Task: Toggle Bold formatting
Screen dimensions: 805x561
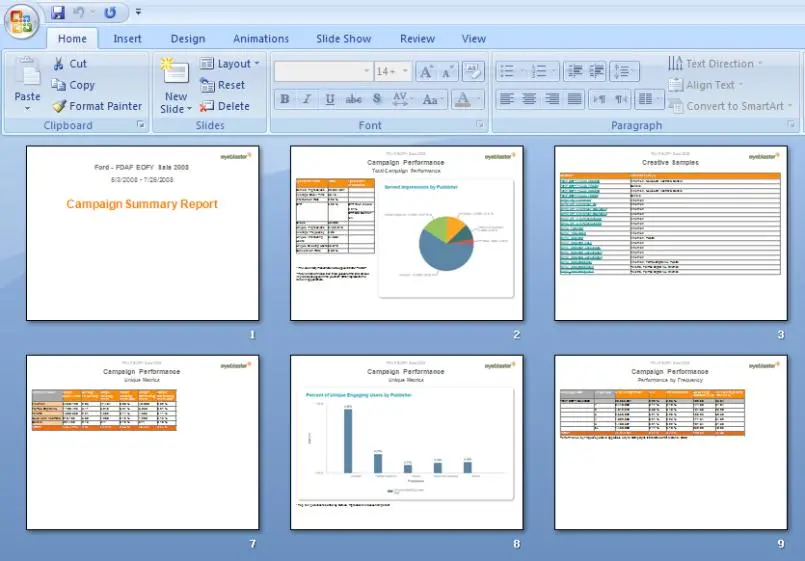Action: click(x=285, y=99)
